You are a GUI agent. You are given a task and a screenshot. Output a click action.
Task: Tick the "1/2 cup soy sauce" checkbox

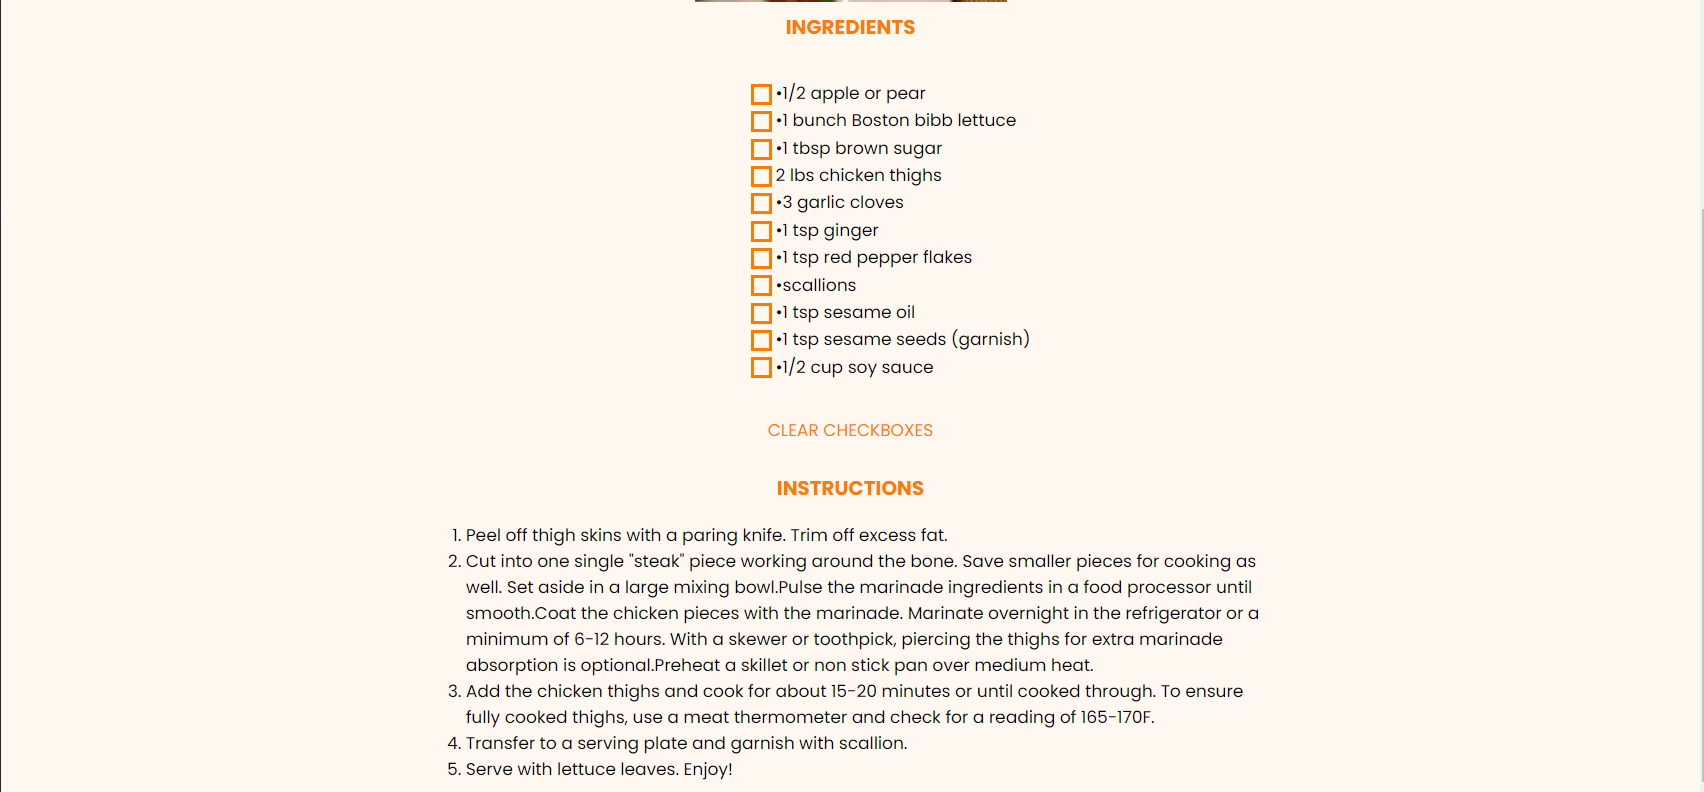761,367
